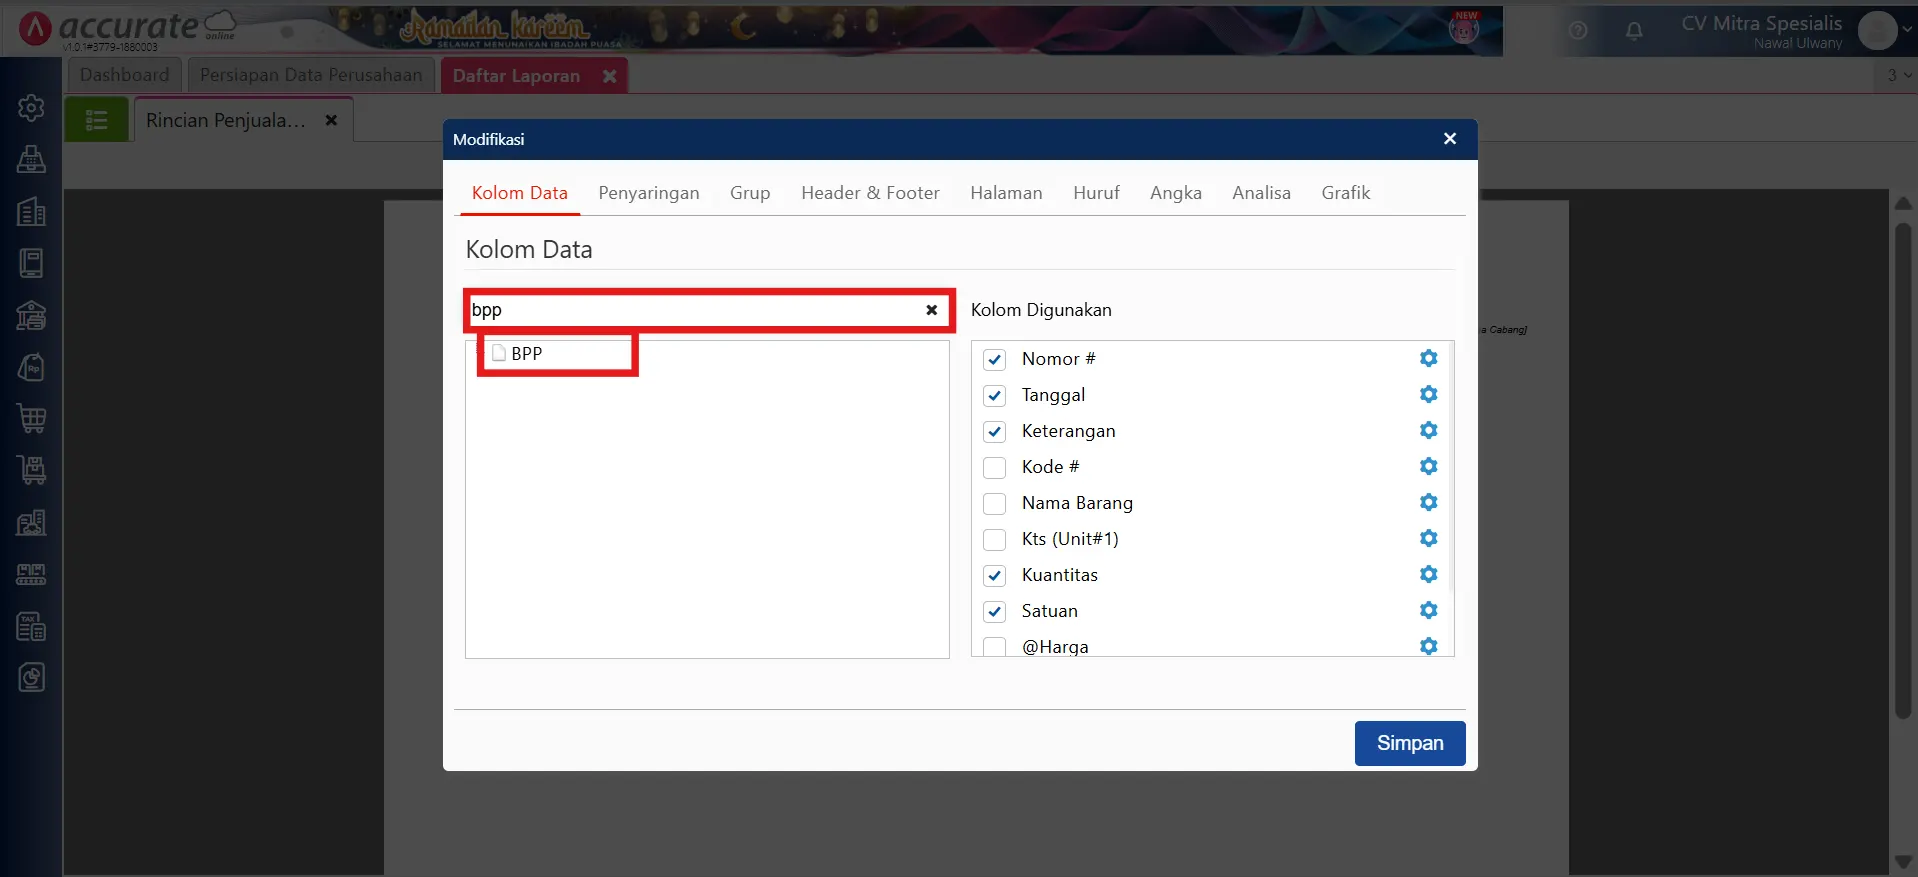Click inside the bpp search field

690,310
